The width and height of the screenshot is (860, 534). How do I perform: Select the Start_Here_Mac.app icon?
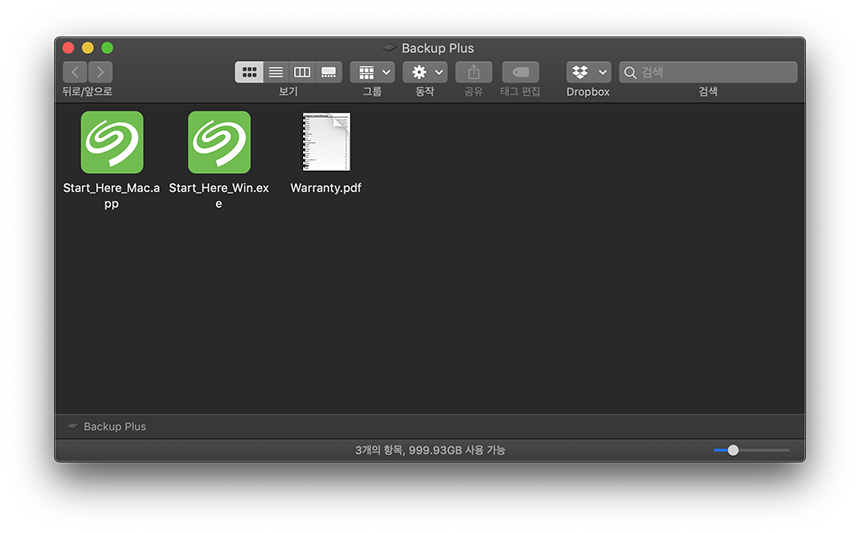[x=112, y=143]
